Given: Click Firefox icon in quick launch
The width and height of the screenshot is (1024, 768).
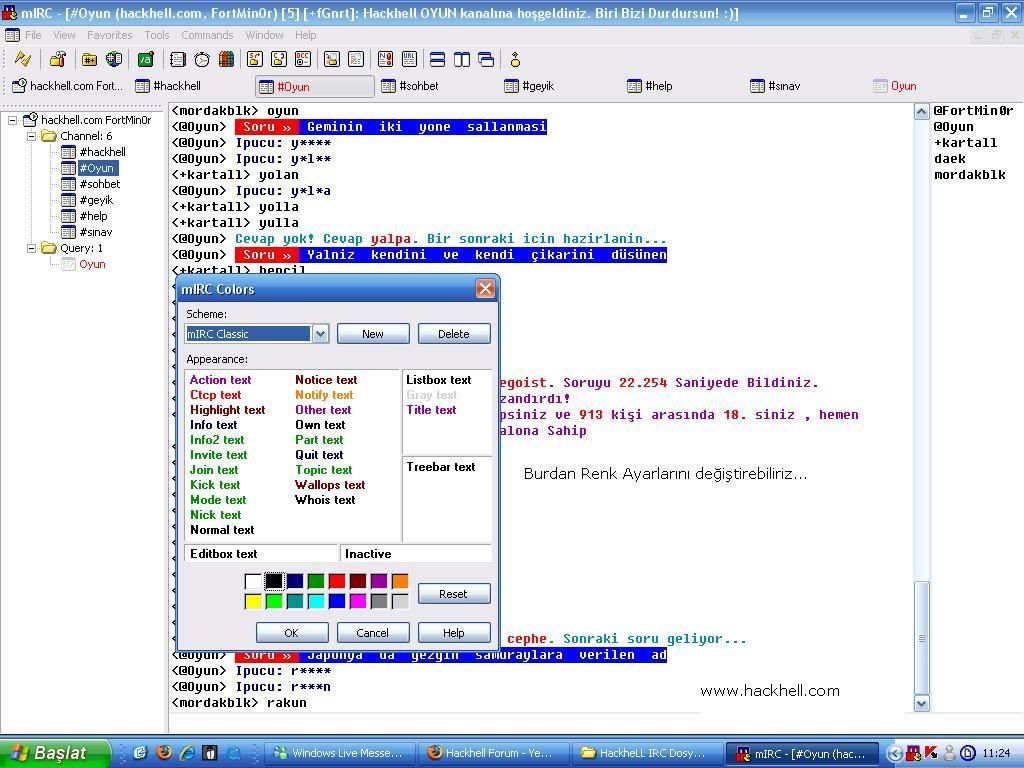Looking at the screenshot, I should pyautogui.click(x=163, y=752).
